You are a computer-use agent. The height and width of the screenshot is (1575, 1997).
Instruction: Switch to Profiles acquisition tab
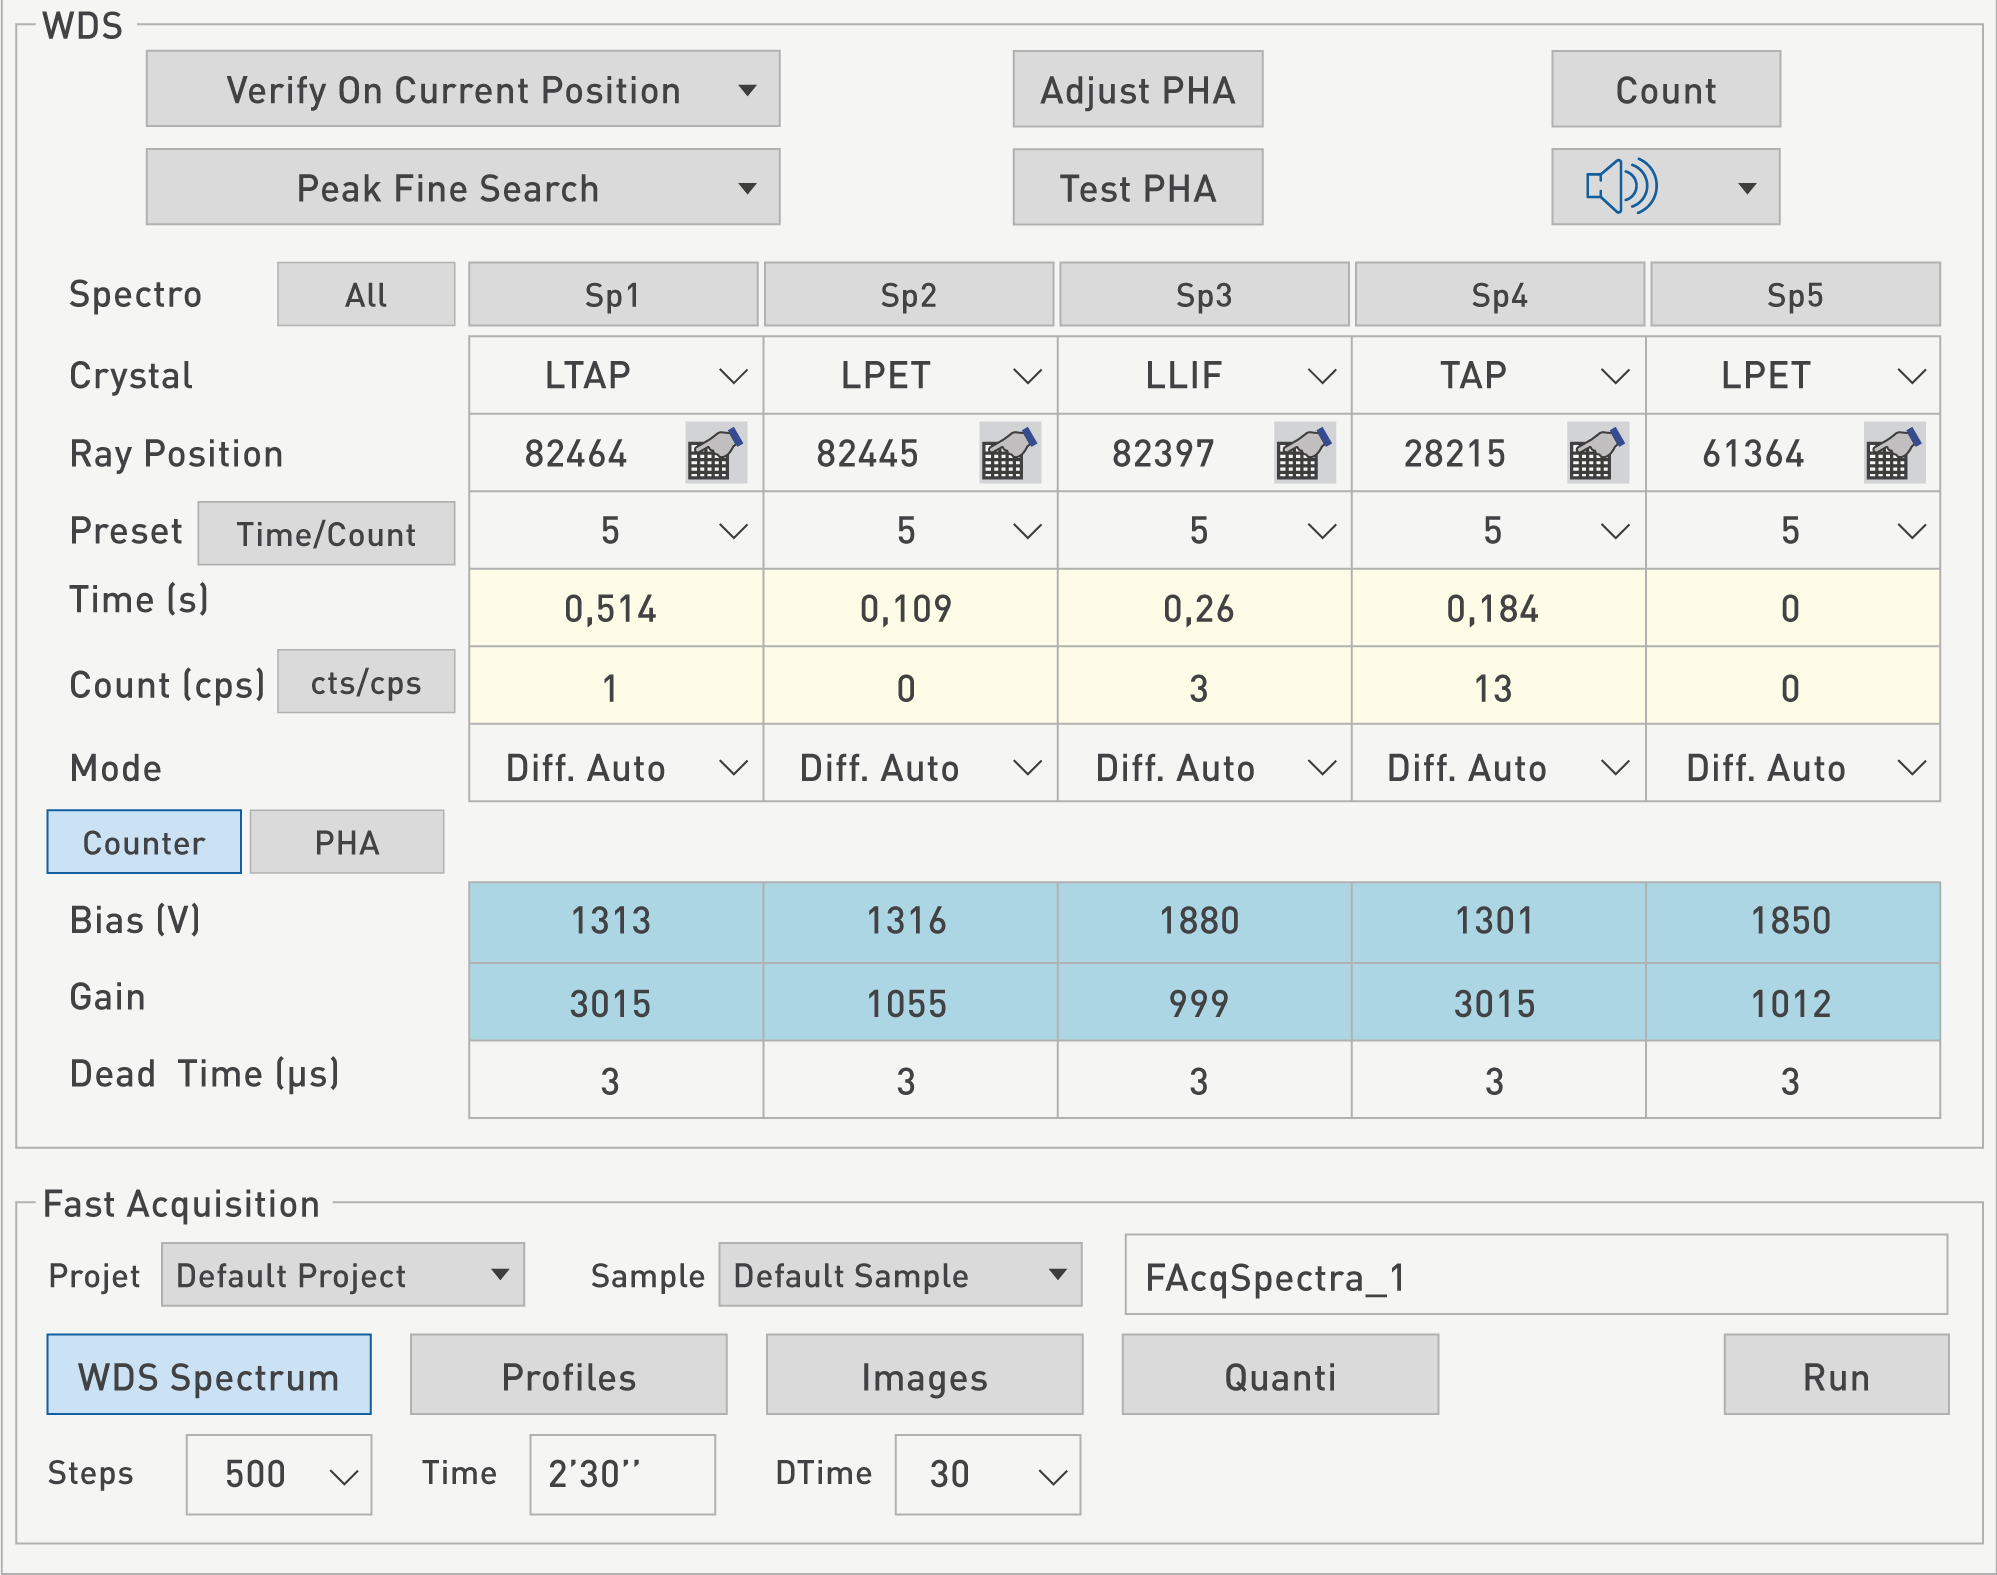tap(568, 1375)
